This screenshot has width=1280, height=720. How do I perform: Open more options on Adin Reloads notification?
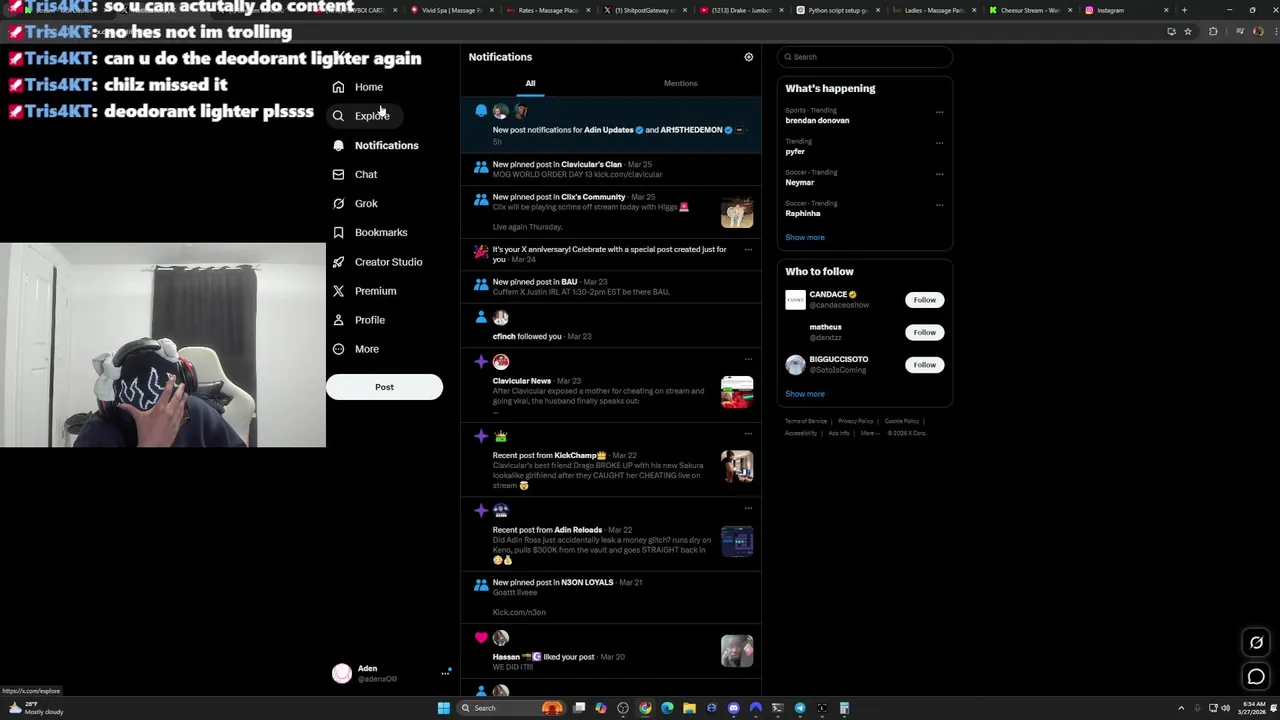[748, 508]
